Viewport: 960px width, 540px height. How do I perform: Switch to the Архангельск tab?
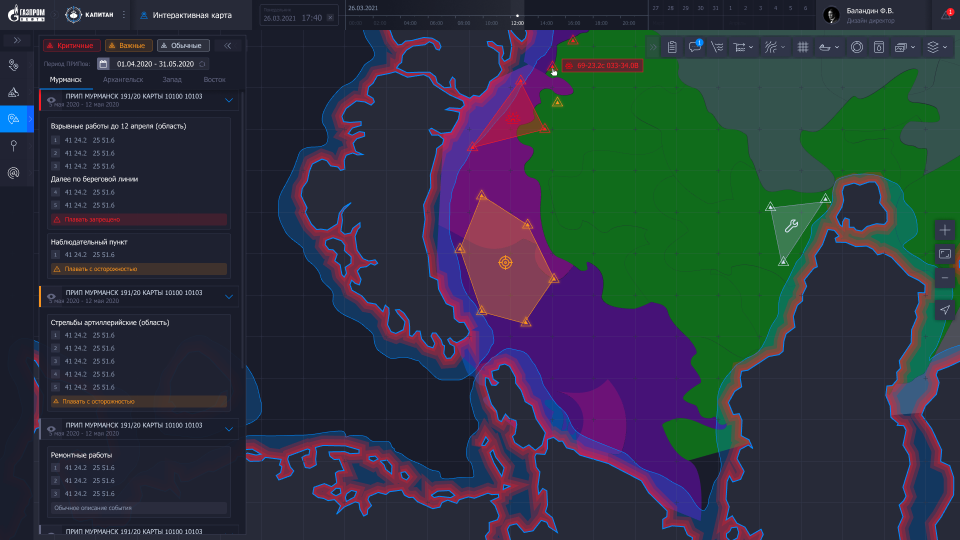tap(123, 78)
